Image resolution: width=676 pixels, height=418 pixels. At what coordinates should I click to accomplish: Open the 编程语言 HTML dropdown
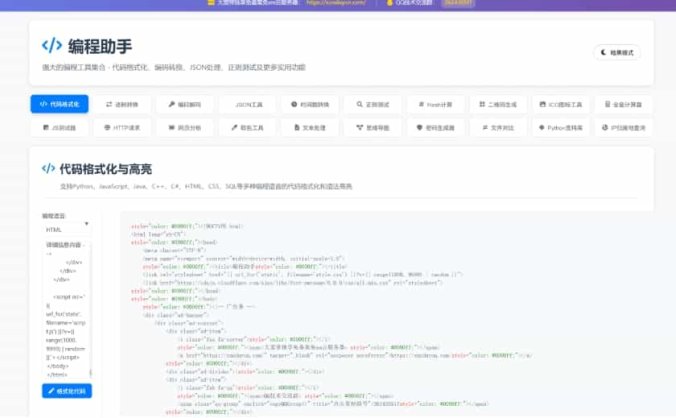pyautogui.click(x=67, y=229)
